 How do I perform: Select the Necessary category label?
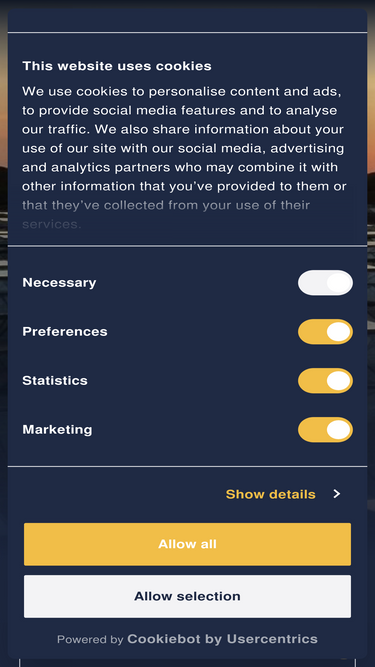(x=59, y=282)
